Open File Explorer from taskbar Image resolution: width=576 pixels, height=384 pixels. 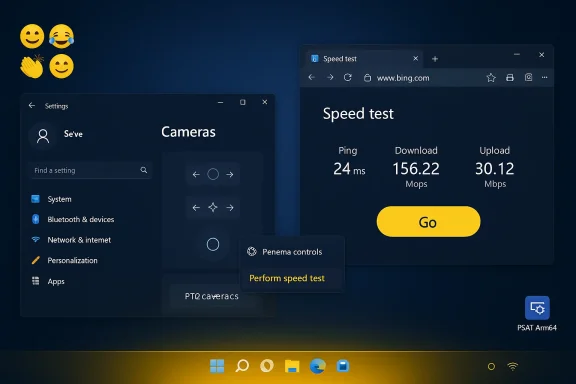[x=292, y=366]
